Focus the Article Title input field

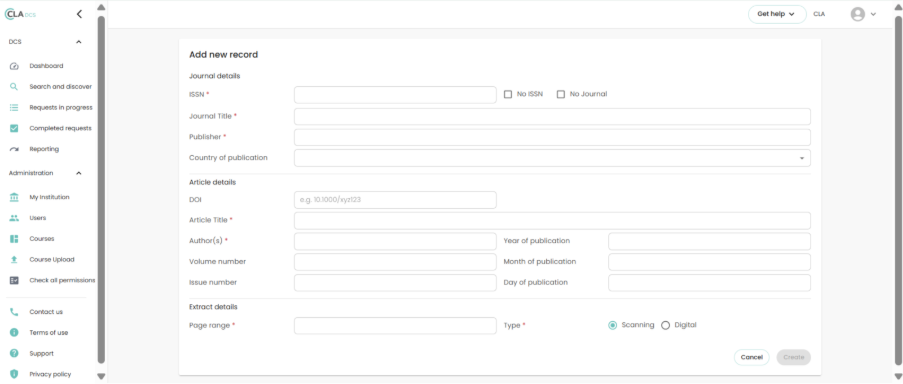click(552, 220)
